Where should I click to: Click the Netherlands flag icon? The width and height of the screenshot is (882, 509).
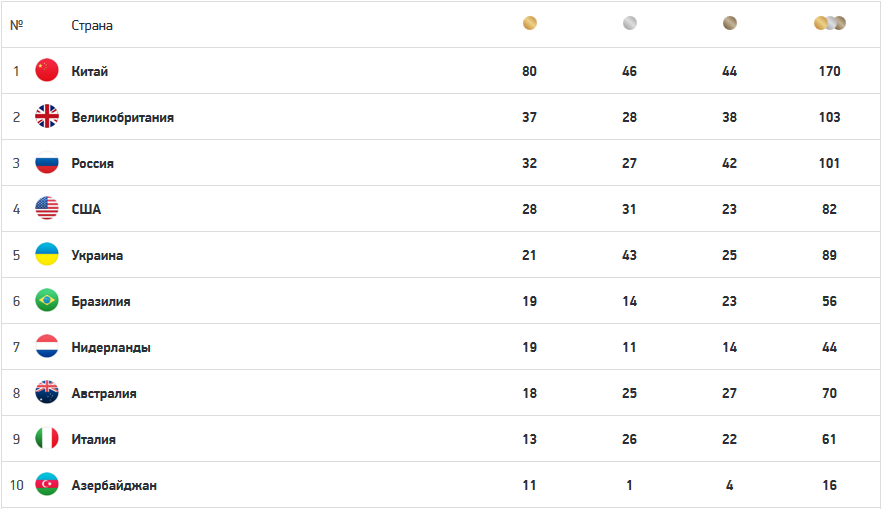pos(47,347)
